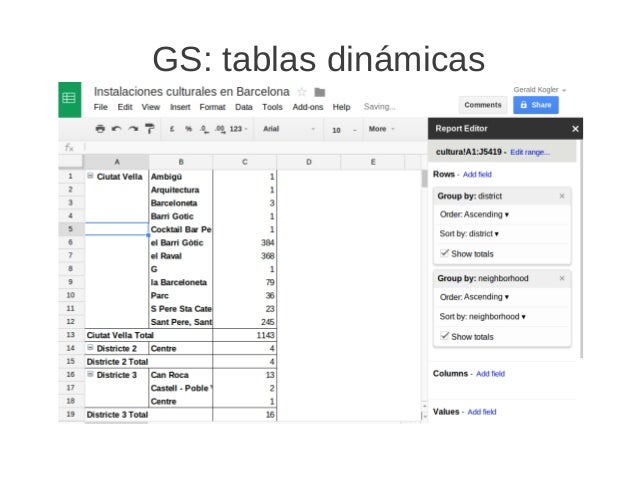Open the Edit menu

pyautogui.click(x=125, y=107)
